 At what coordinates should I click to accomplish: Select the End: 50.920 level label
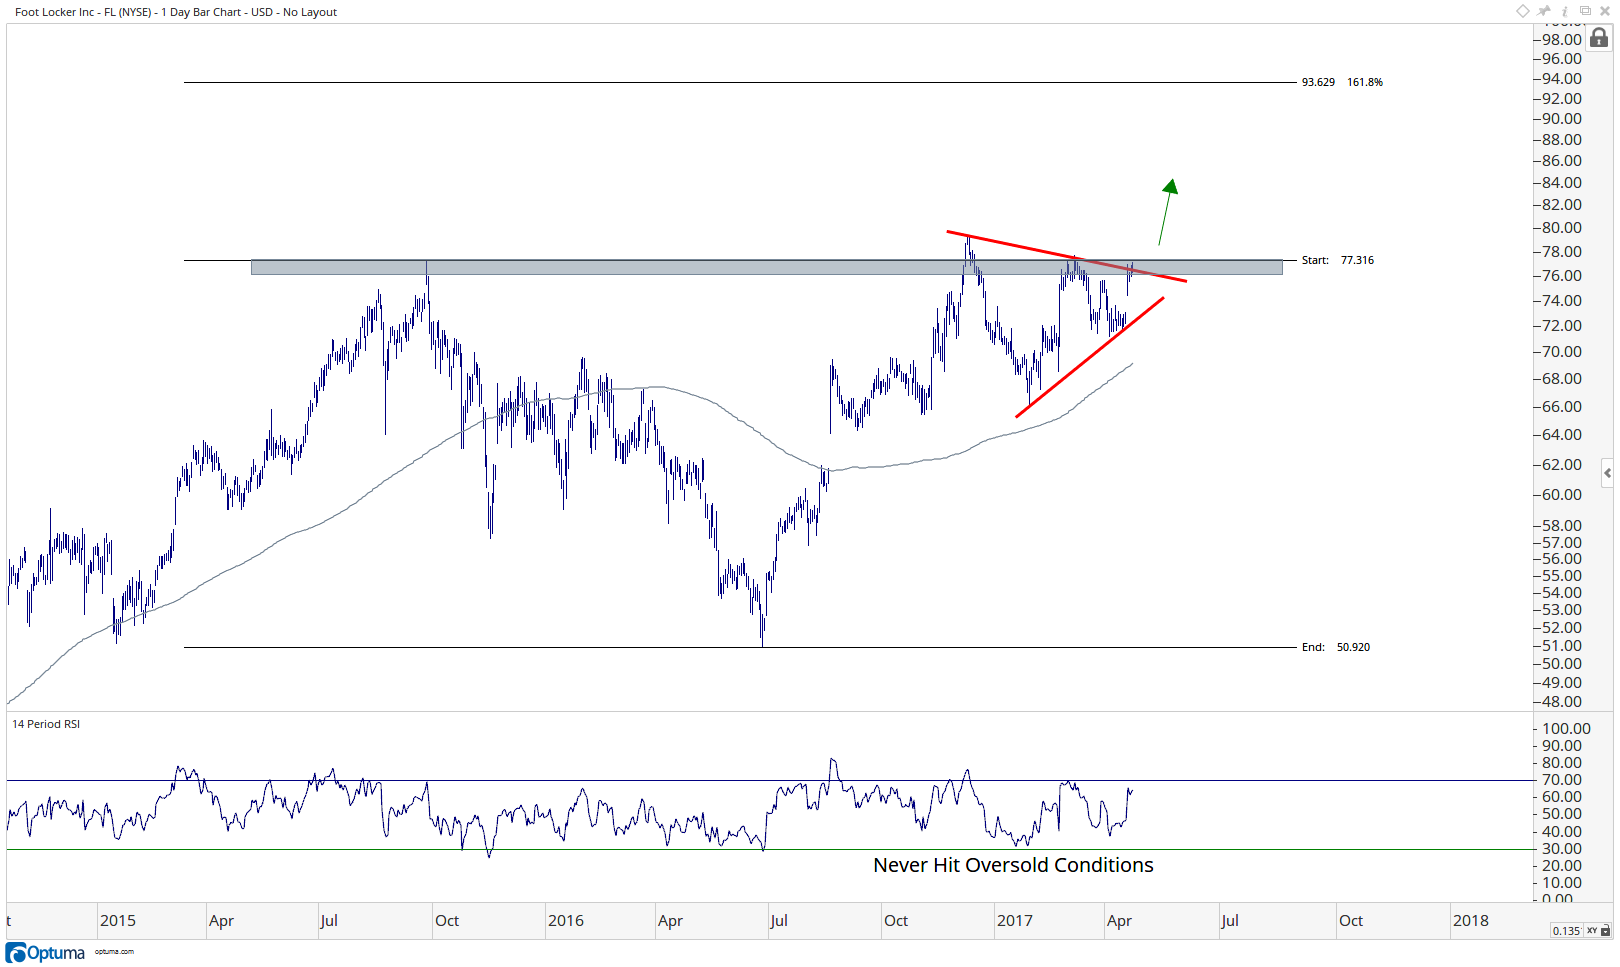1335,647
